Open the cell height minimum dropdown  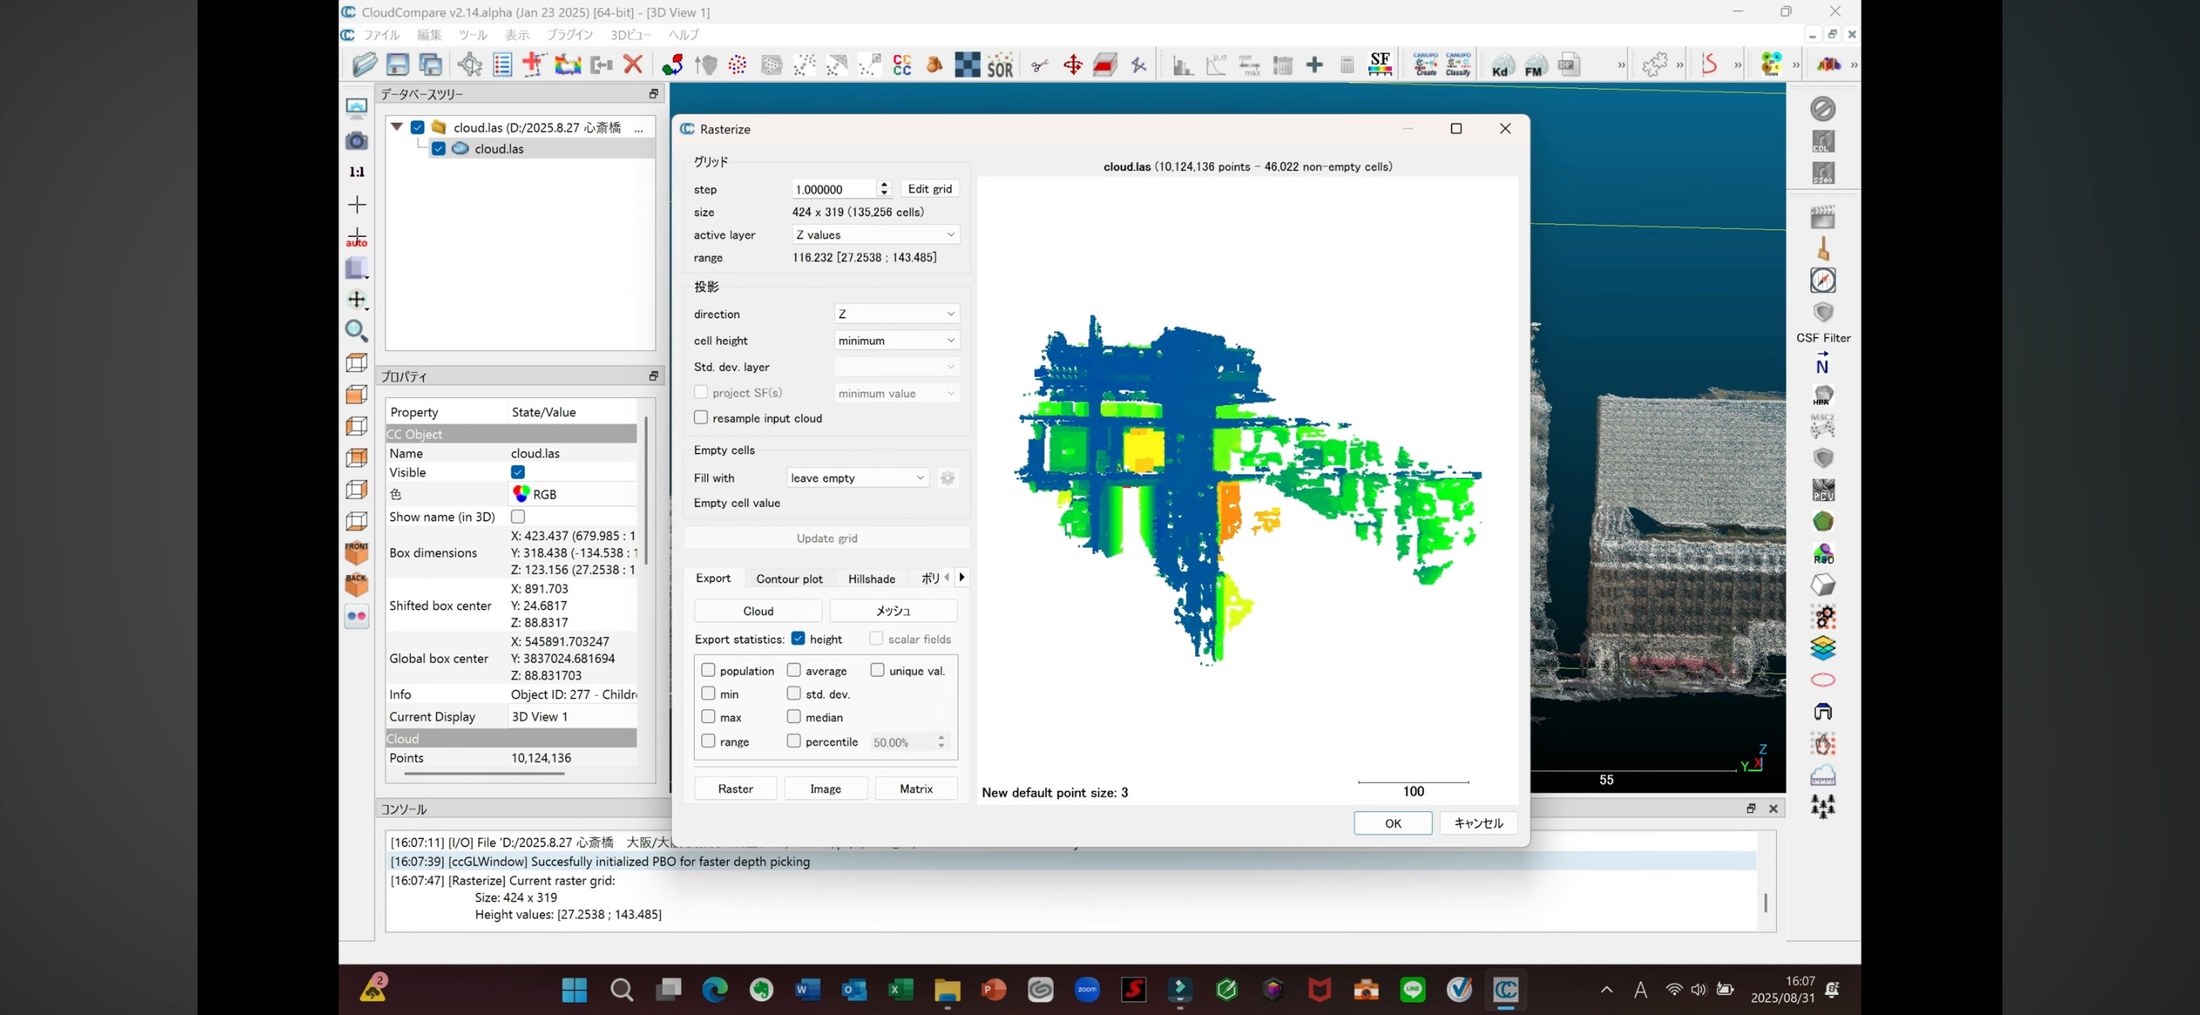click(897, 340)
